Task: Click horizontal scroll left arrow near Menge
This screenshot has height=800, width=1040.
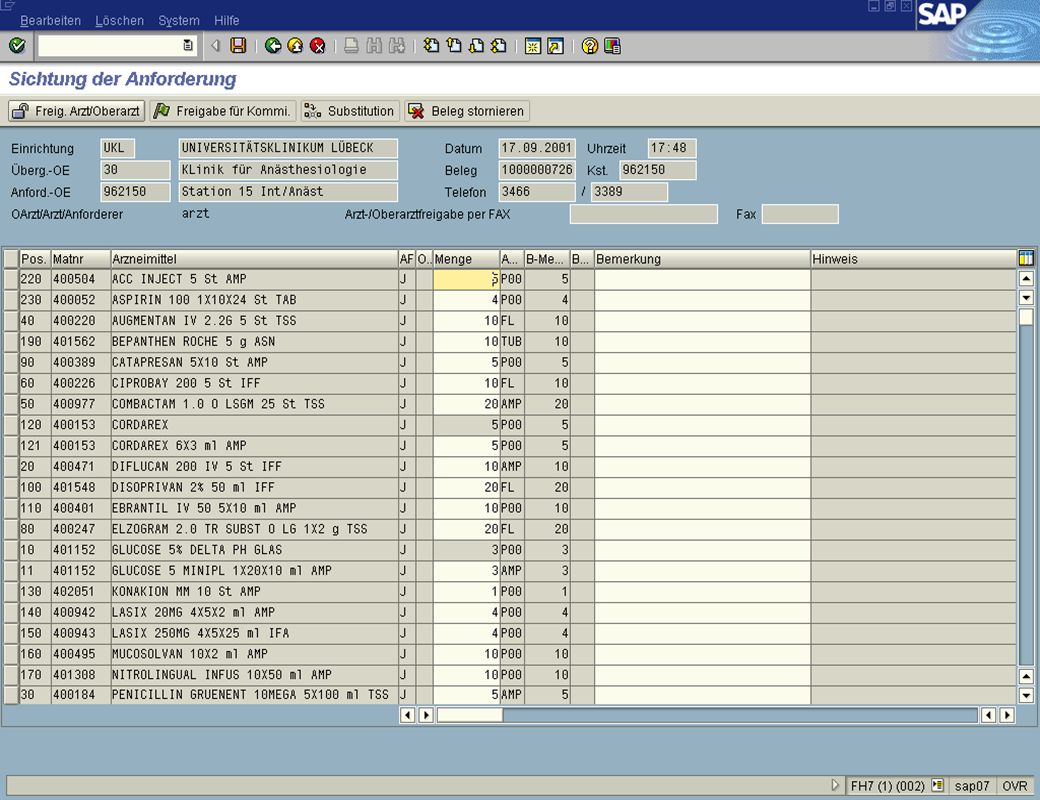Action: point(407,715)
